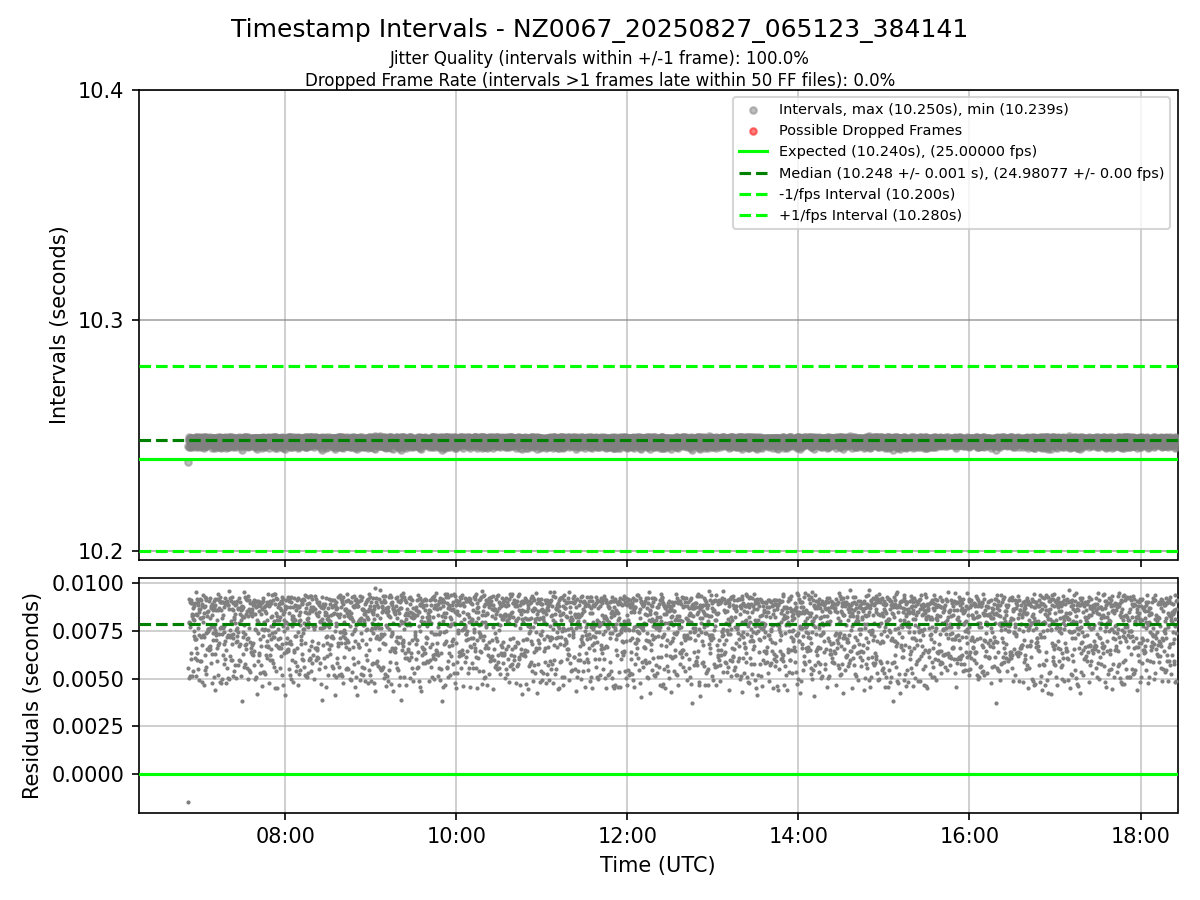Click legend entry "Expected (10.240s), (25.00000 fps)"
Screen dimensions: 1200x900
[908, 151]
